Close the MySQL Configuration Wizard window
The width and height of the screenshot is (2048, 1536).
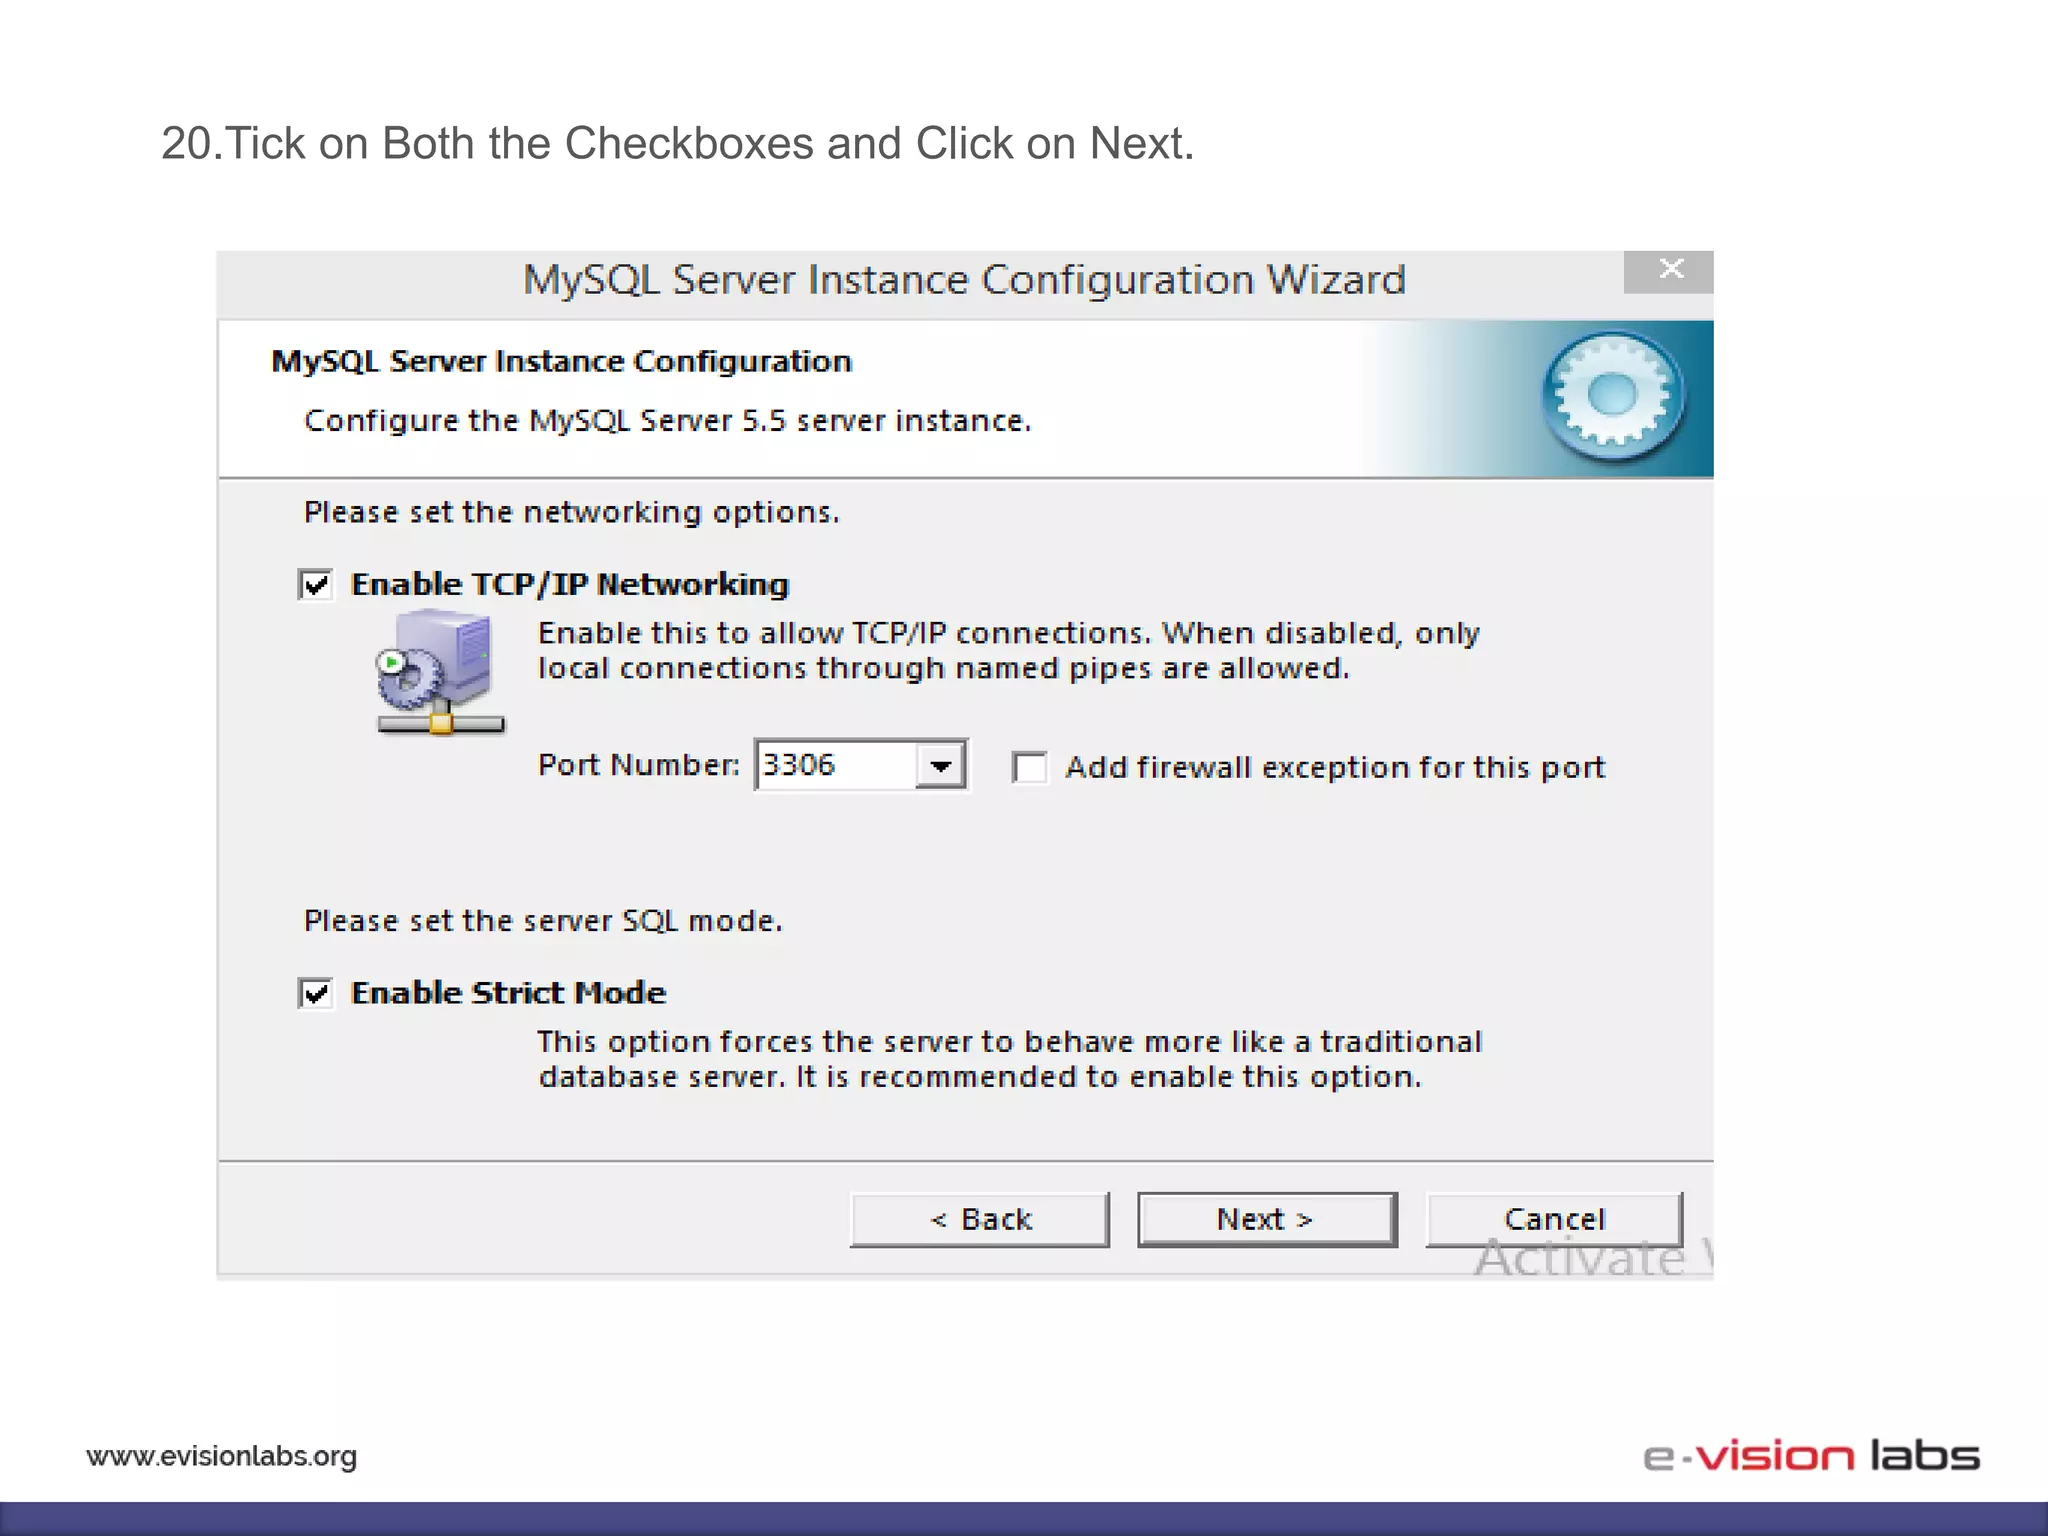pos(1669,270)
